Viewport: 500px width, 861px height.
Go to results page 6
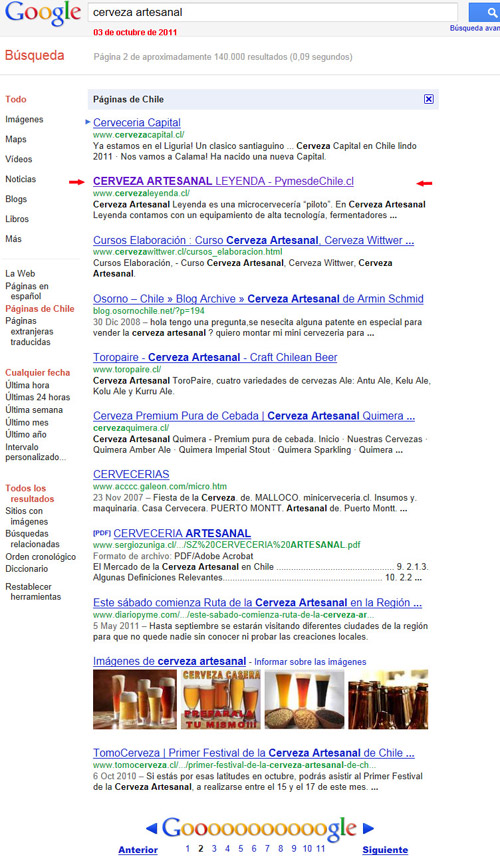coord(254,849)
